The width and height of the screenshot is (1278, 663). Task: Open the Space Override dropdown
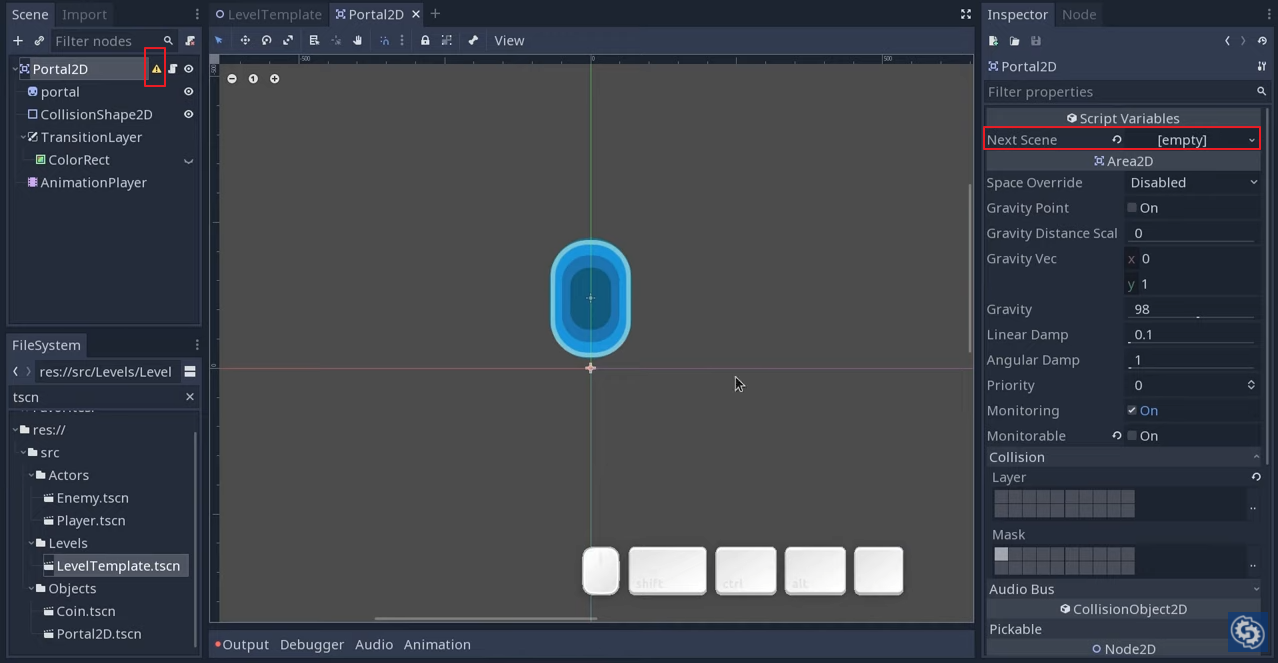pos(1193,183)
